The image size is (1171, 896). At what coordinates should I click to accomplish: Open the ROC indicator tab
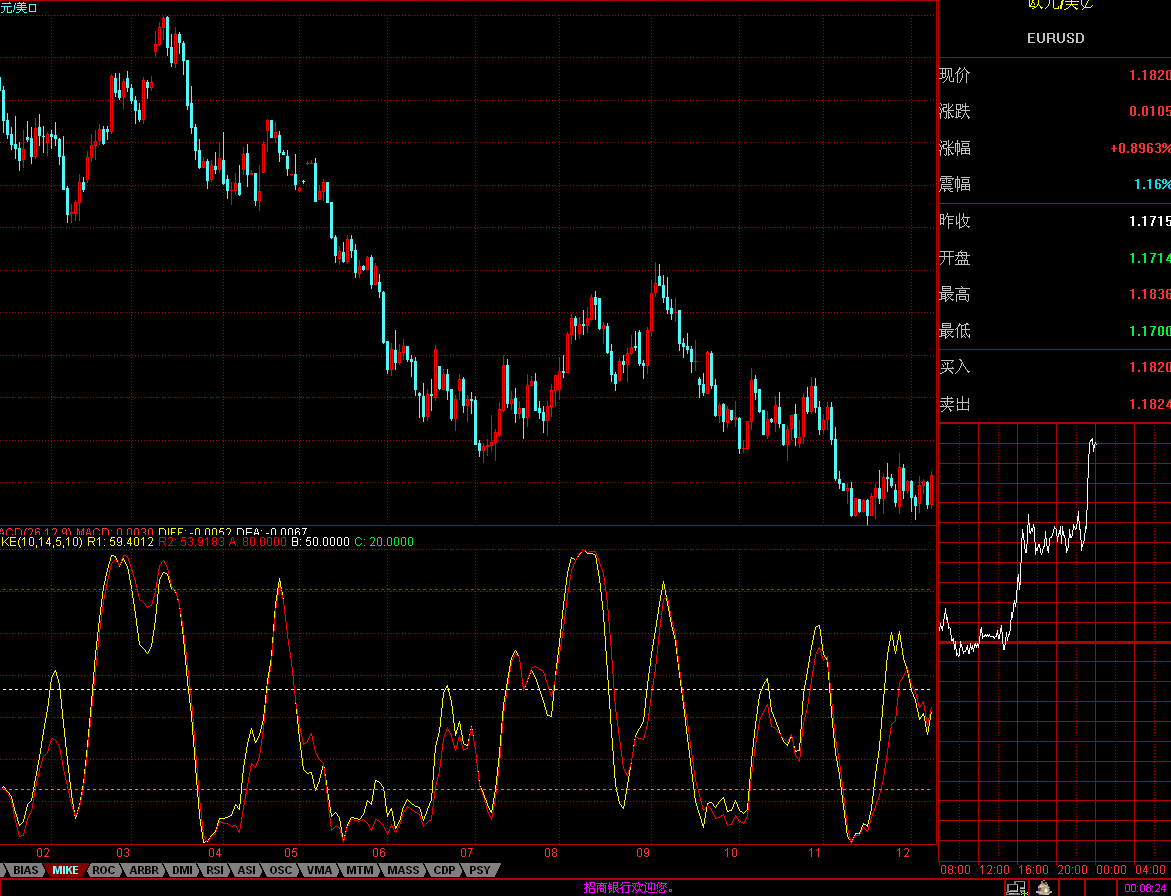(x=103, y=870)
